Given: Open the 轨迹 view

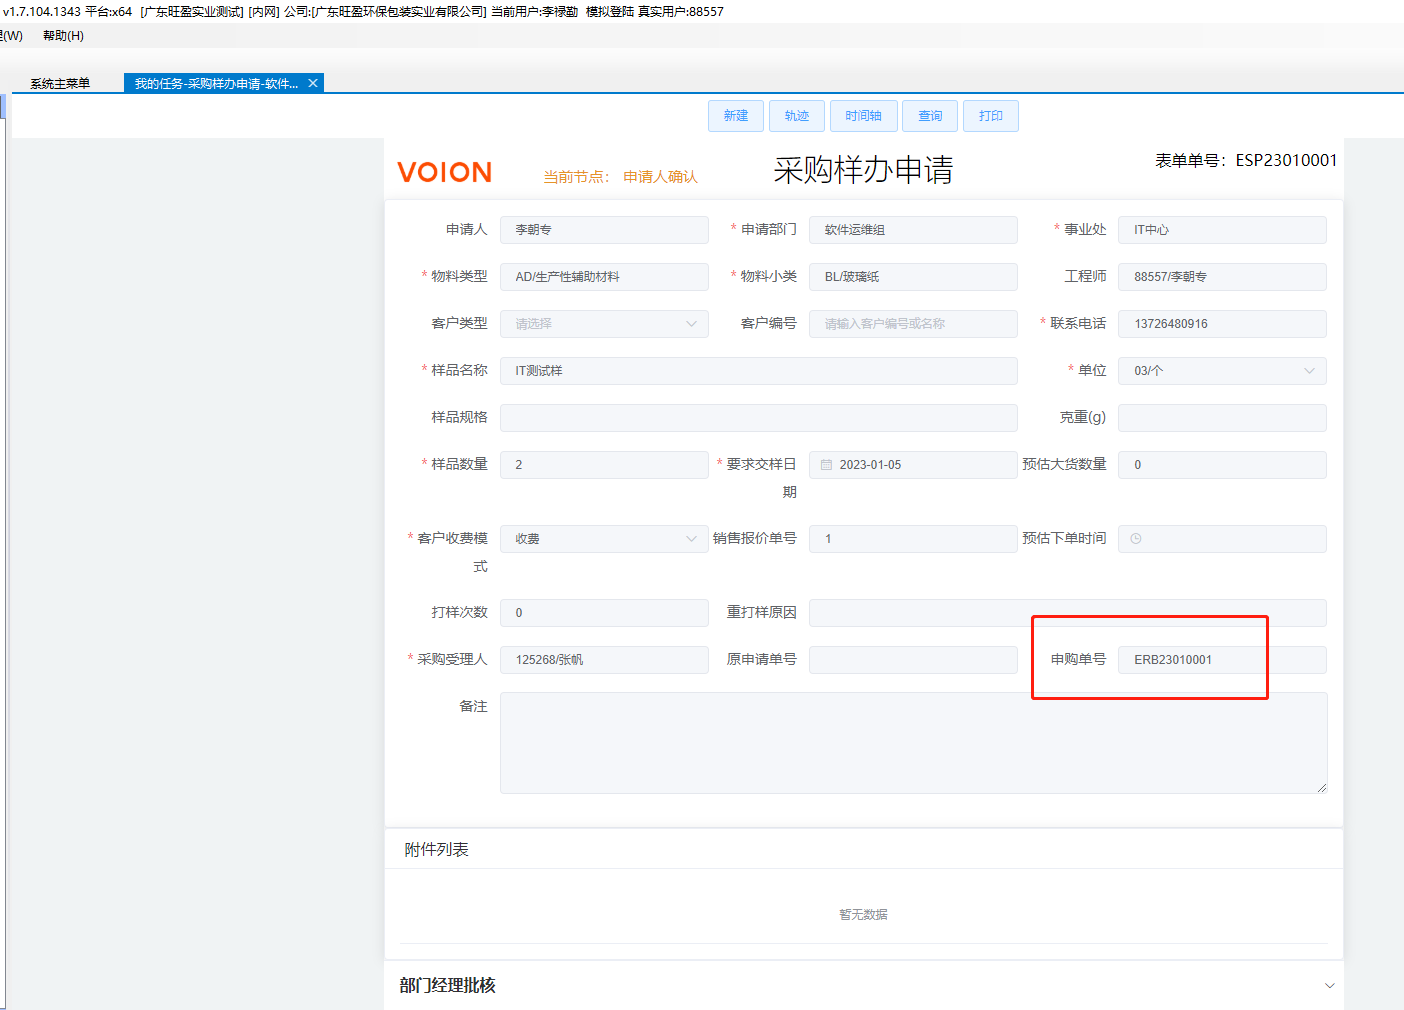Looking at the screenshot, I should click(x=797, y=116).
